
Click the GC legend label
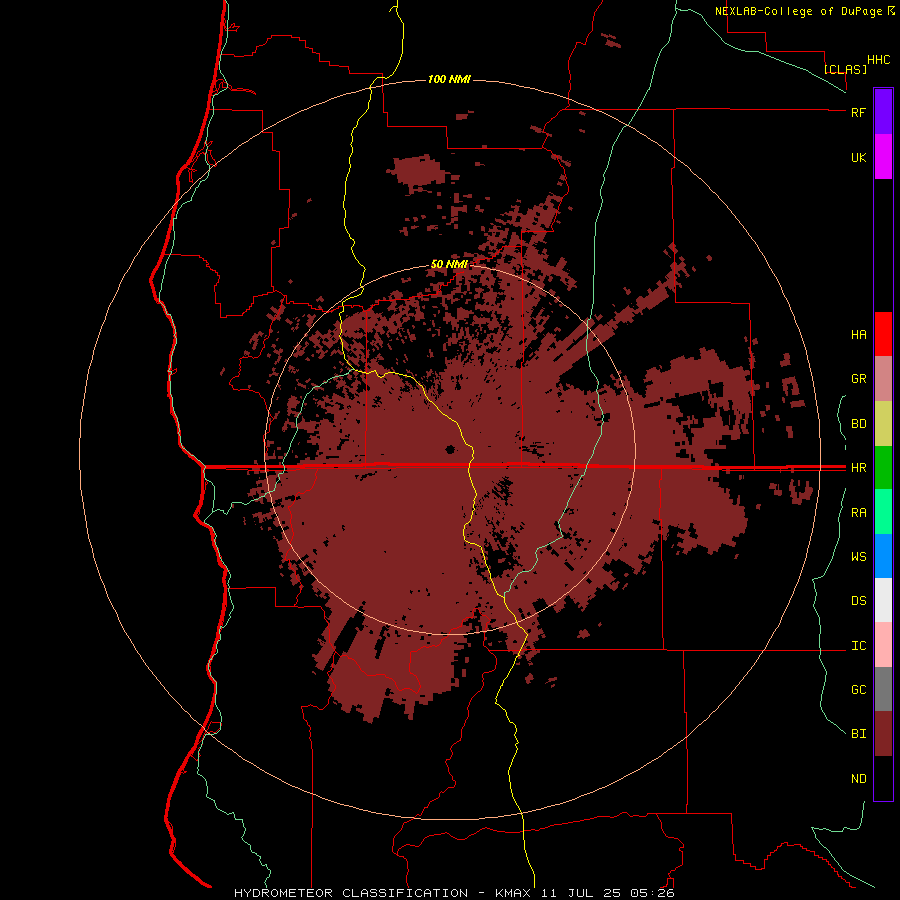point(858,689)
